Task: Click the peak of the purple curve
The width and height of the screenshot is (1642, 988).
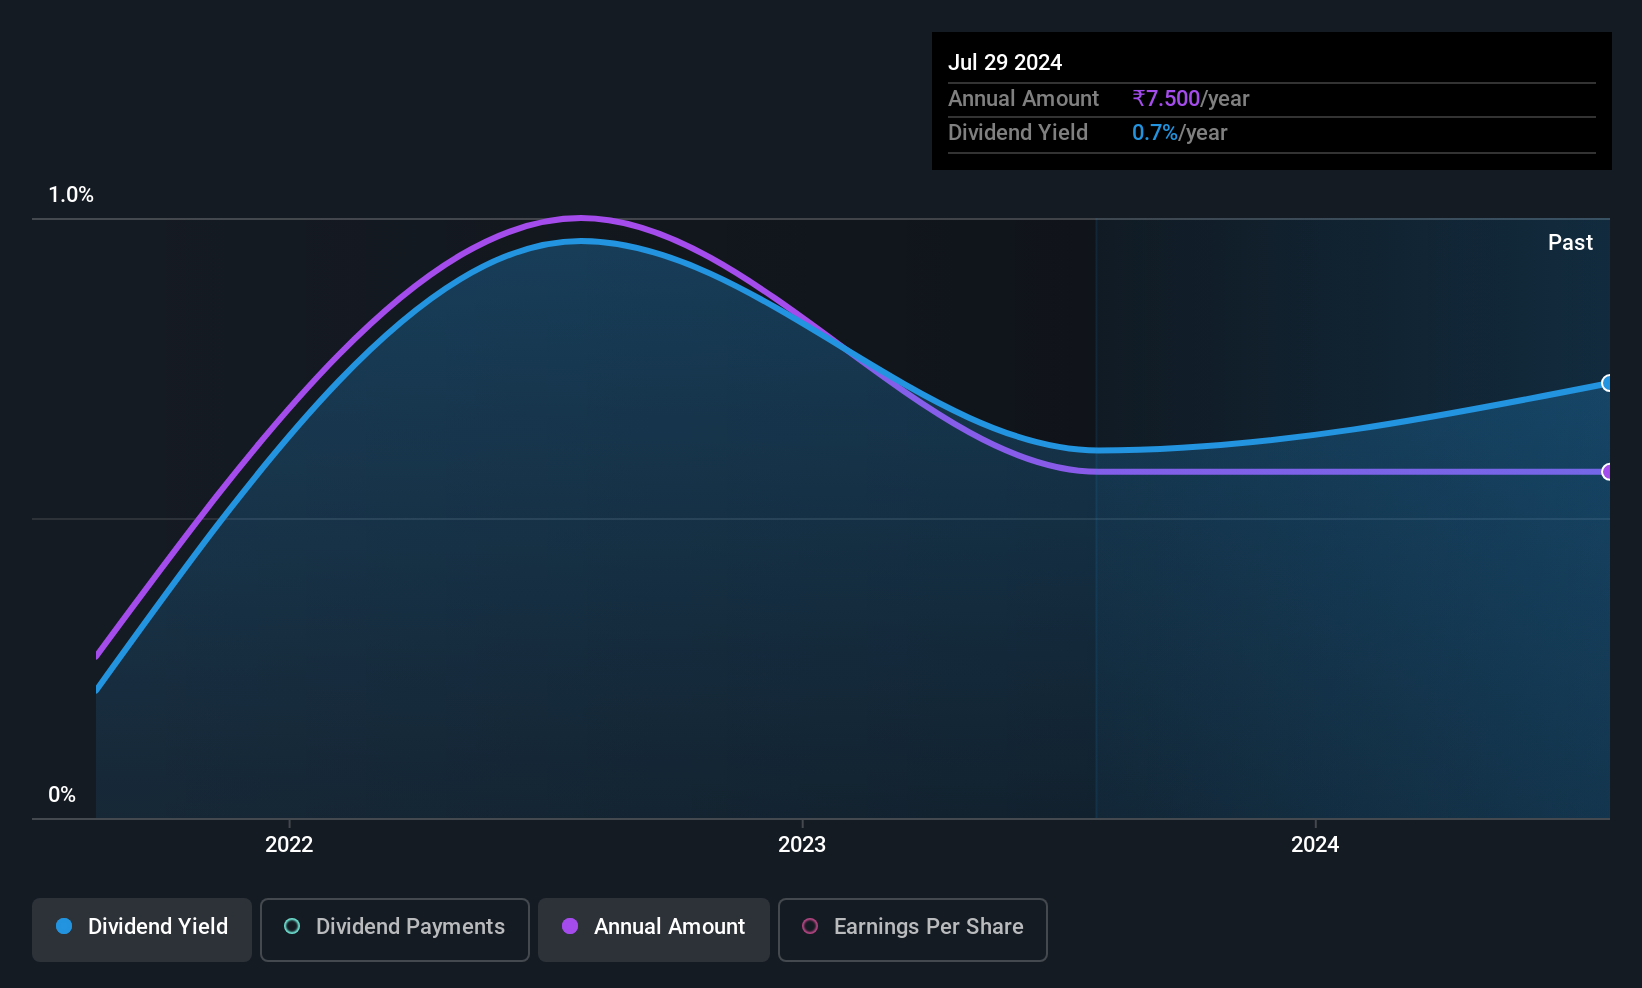Action: [x=581, y=217]
